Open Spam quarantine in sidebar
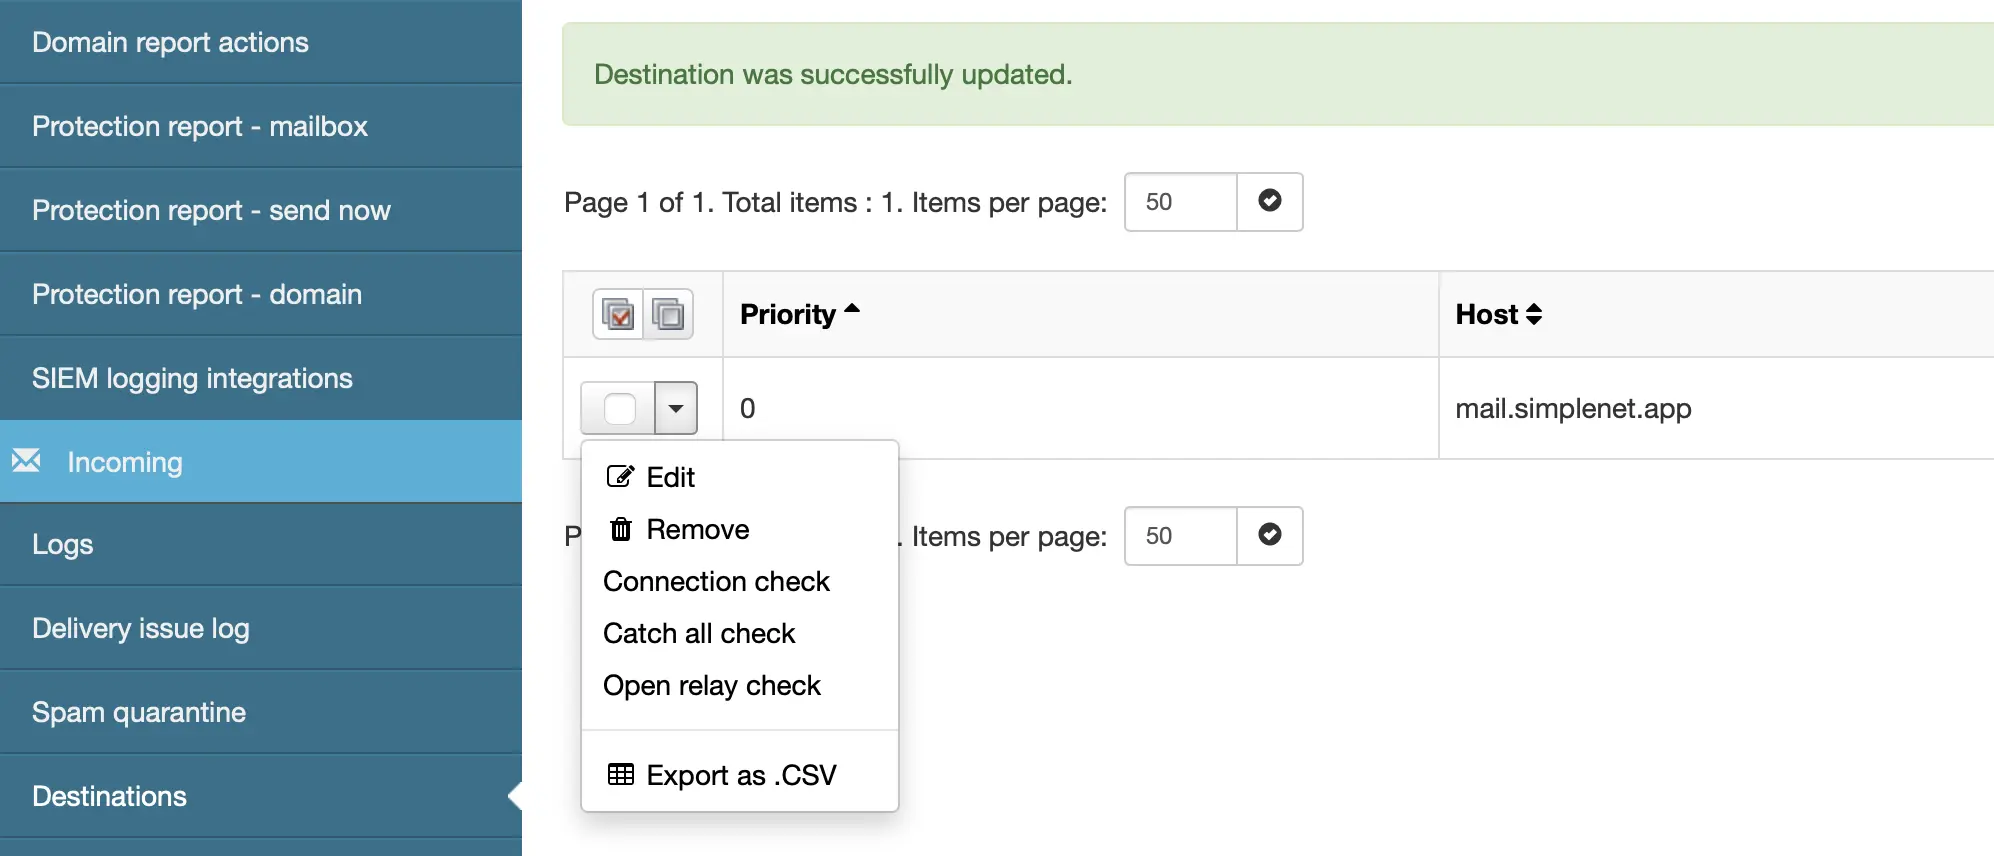 coord(139,712)
